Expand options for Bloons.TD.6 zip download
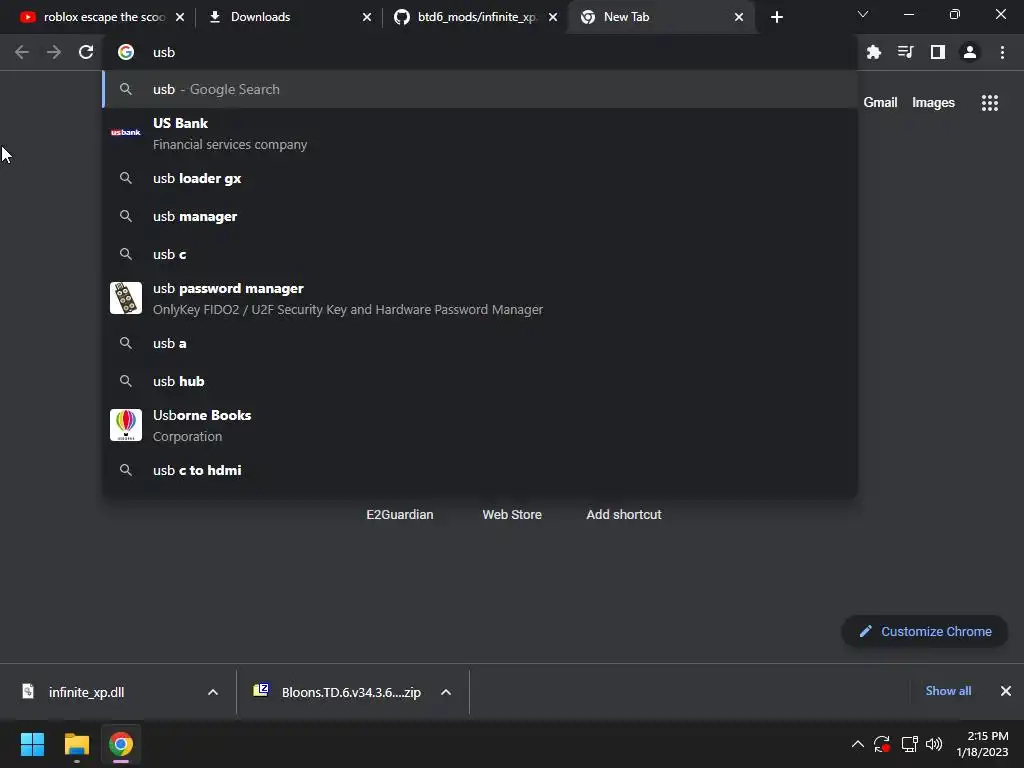The height and width of the screenshot is (768, 1024). point(446,692)
